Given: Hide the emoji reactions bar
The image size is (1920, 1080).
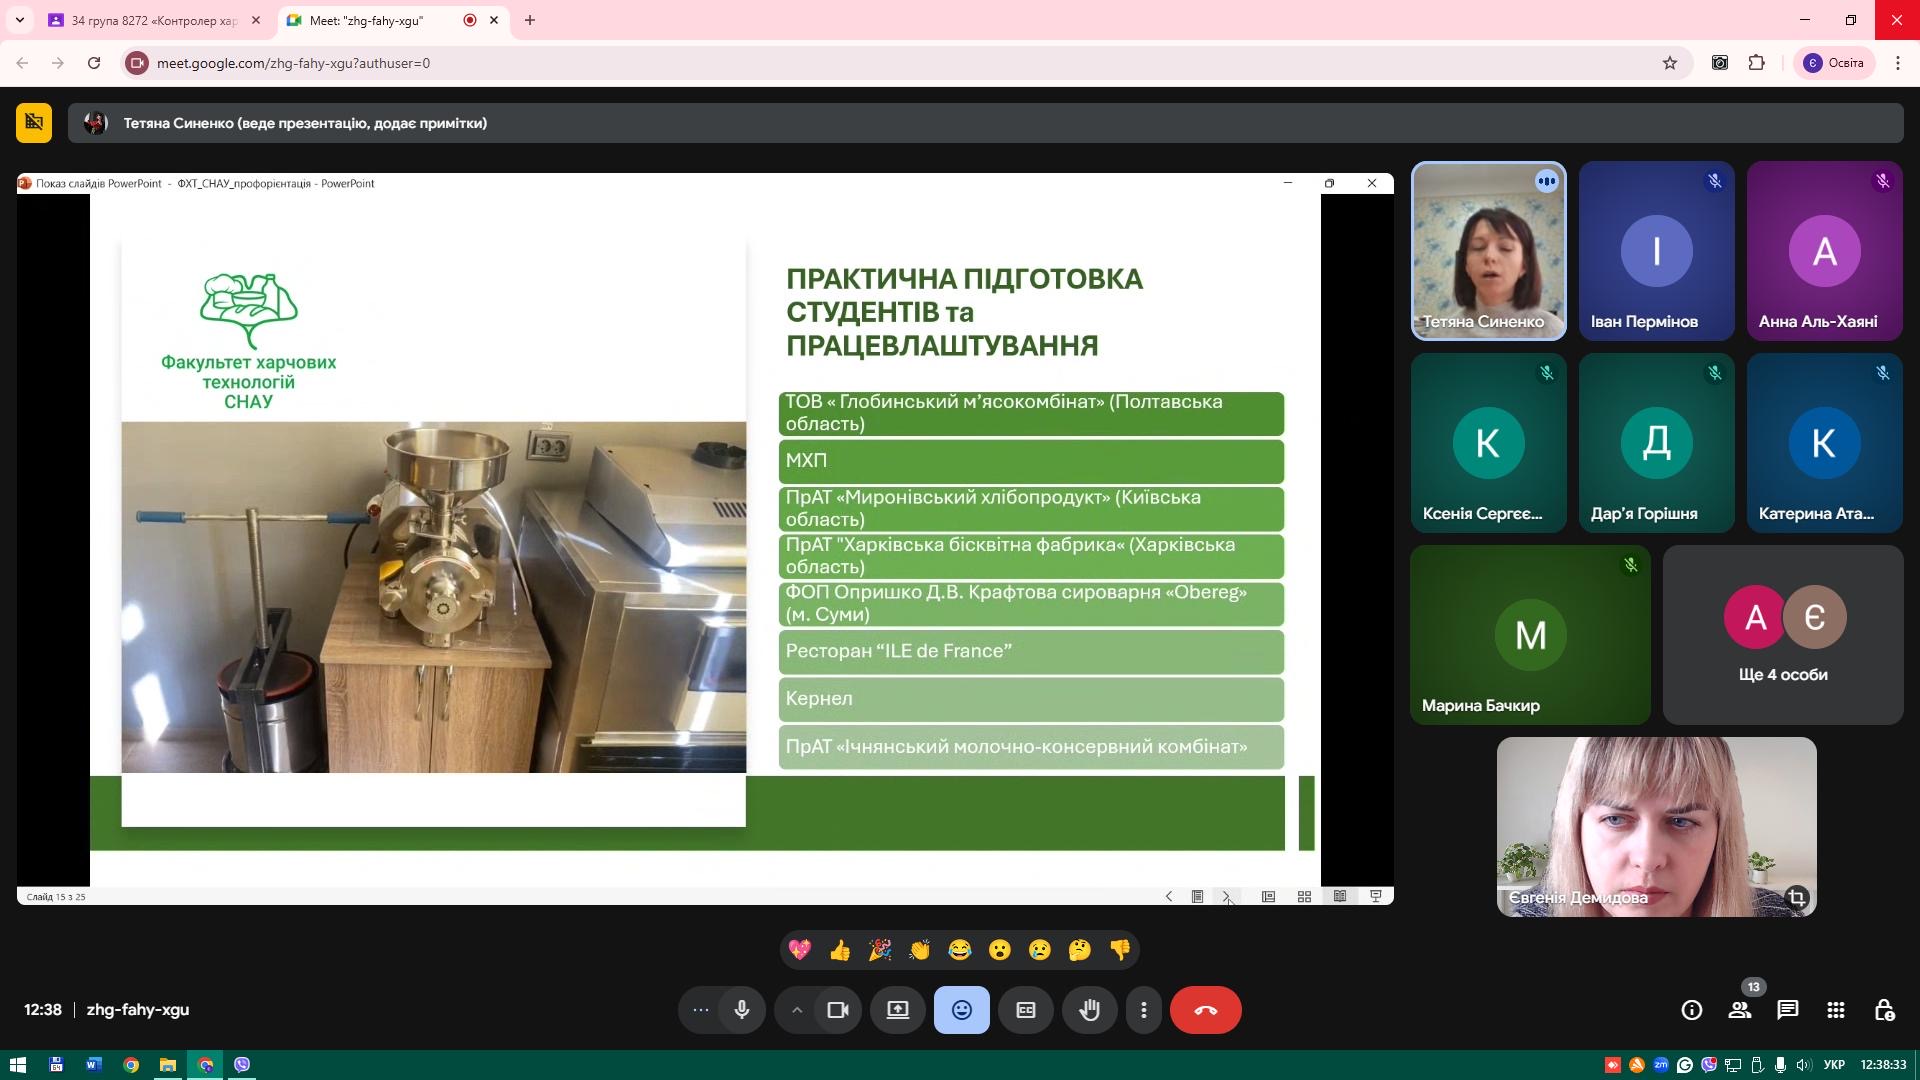Looking at the screenshot, I should click(x=961, y=1010).
